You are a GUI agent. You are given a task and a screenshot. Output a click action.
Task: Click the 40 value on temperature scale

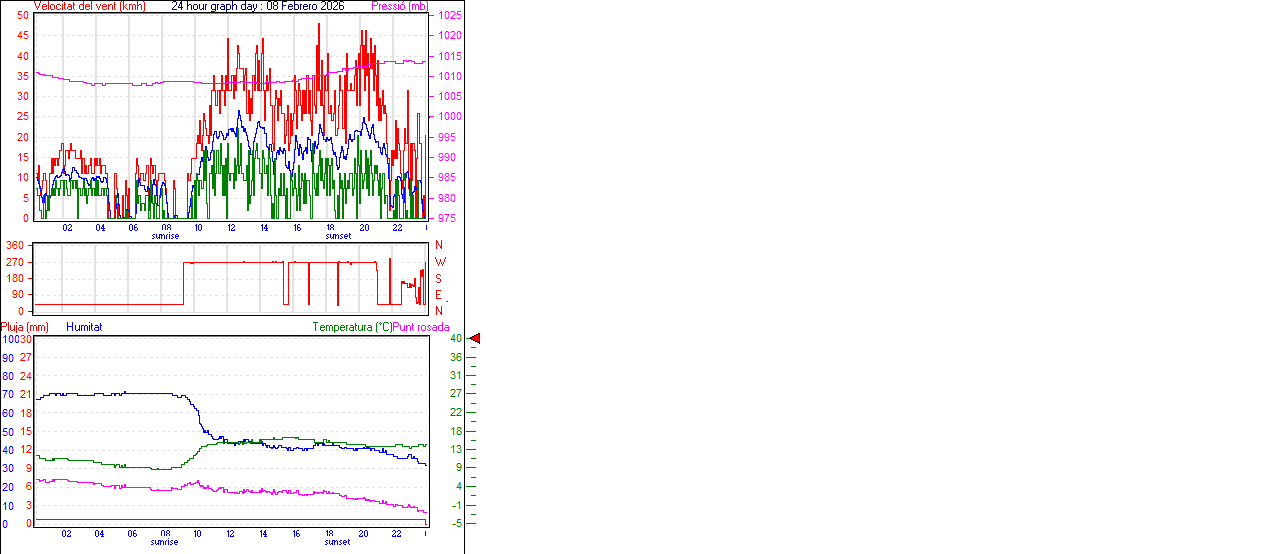455,339
